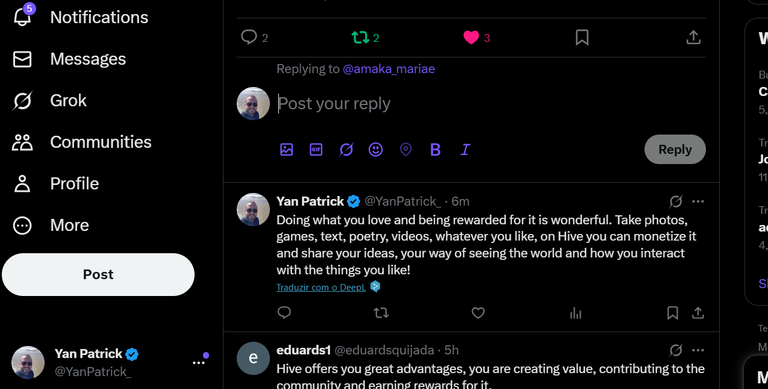
Task: Toggle italic text formatting
Action: tap(465, 149)
